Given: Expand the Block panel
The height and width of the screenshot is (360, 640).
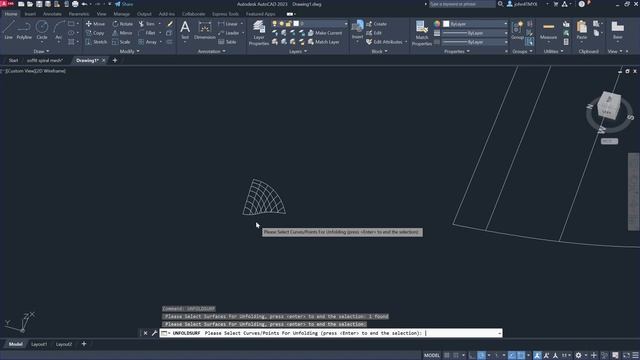Looking at the screenshot, I should point(380,51).
